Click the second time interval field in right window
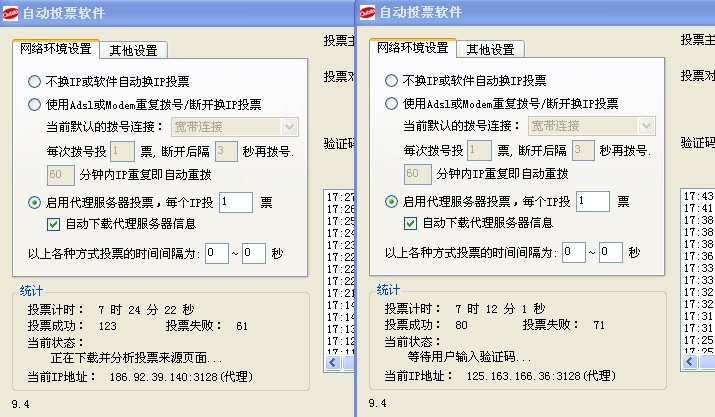Viewport: 715px width, 417px height. point(610,252)
